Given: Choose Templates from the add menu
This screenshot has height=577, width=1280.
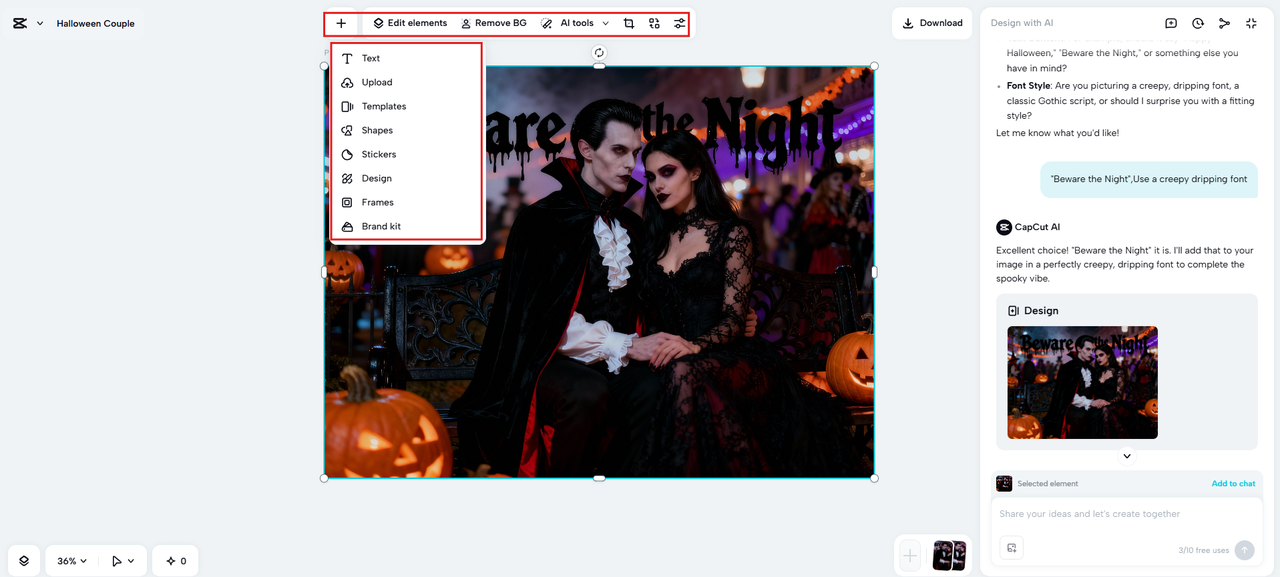Looking at the screenshot, I should (x=407, y=106).
